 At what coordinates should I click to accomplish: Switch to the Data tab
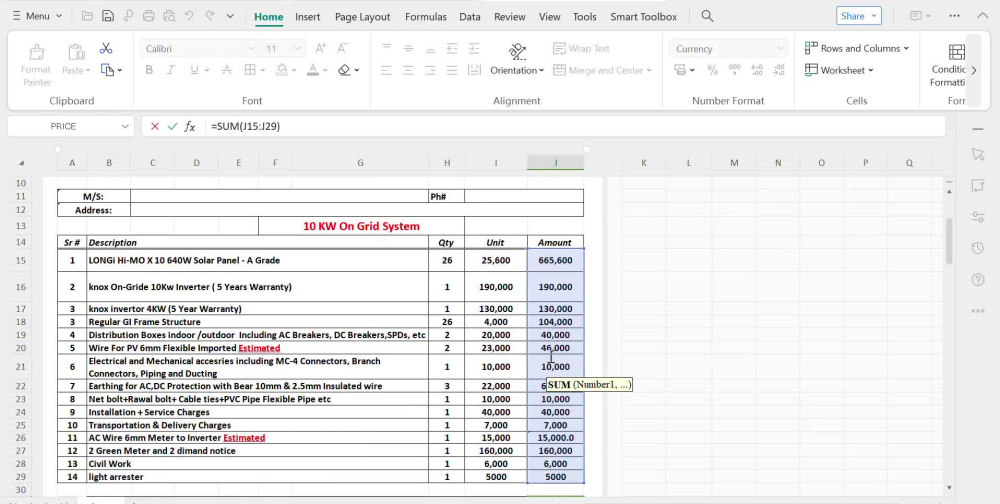470,17
